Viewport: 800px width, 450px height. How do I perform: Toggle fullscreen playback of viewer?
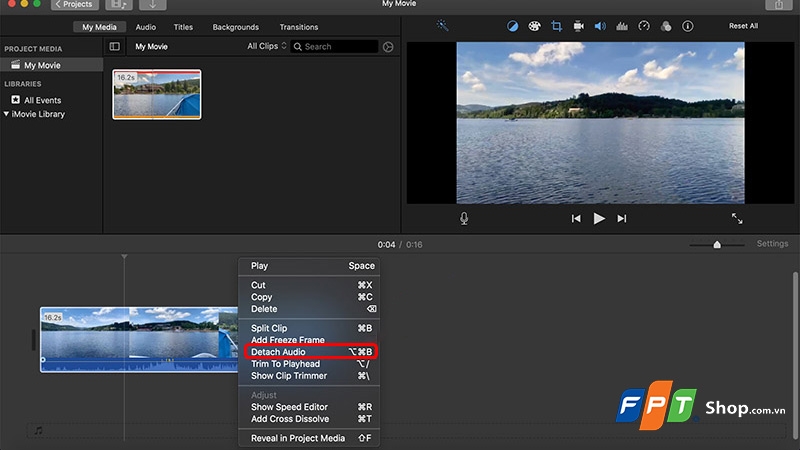click(x=737, y=218)
